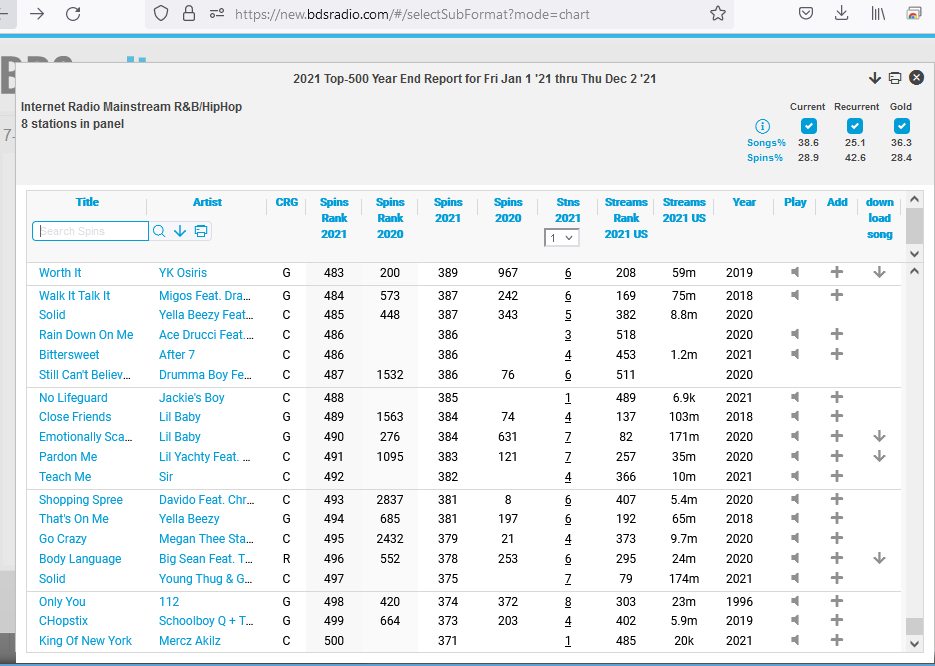The height and width of the screenshot is (666, 935).
Task: Click the info icon beside Songs%
Action: click(762, 126)
